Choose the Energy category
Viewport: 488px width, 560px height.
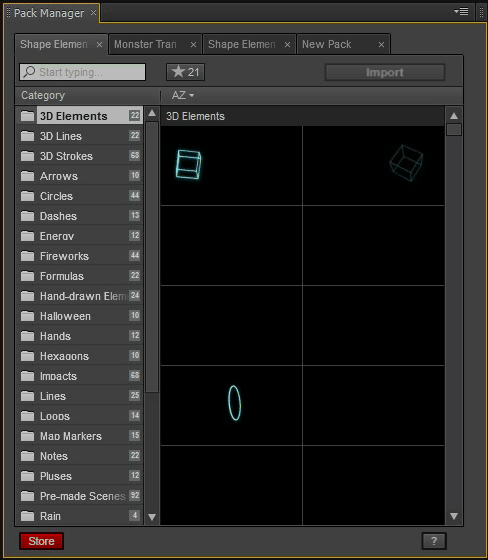coord(80,236)
